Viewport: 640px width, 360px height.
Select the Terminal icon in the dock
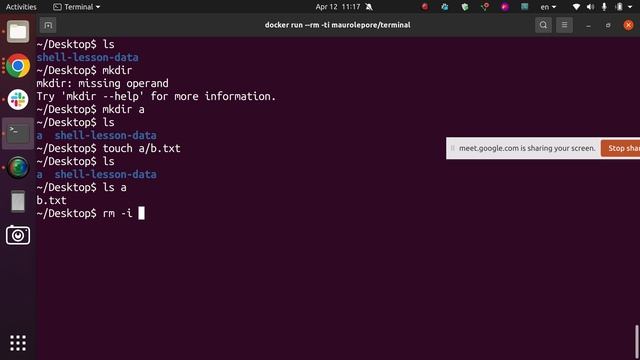pyautogui.click(x=18, y=133)
